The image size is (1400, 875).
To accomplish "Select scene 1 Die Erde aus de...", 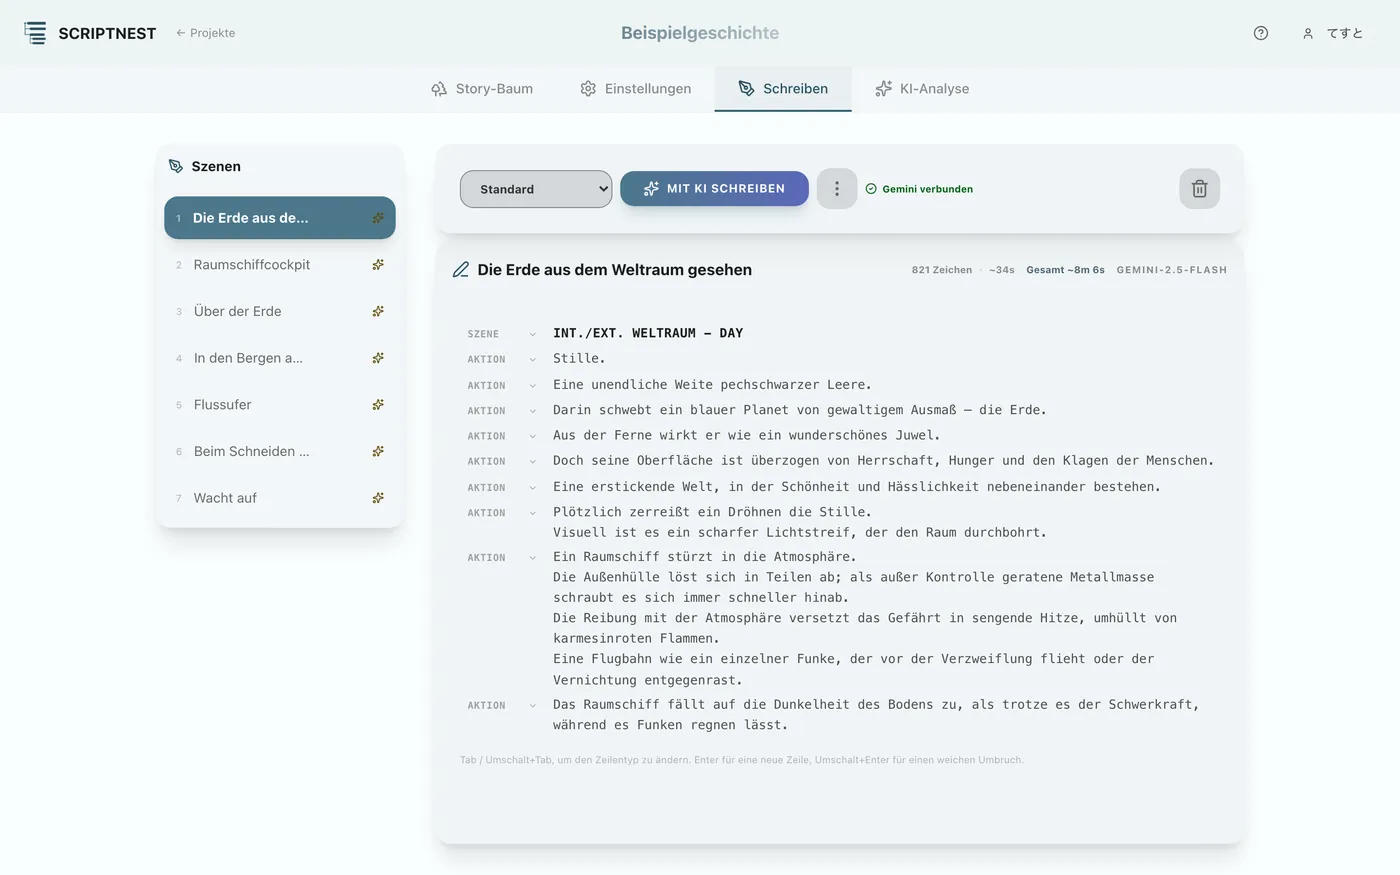I will pos(280,218).
